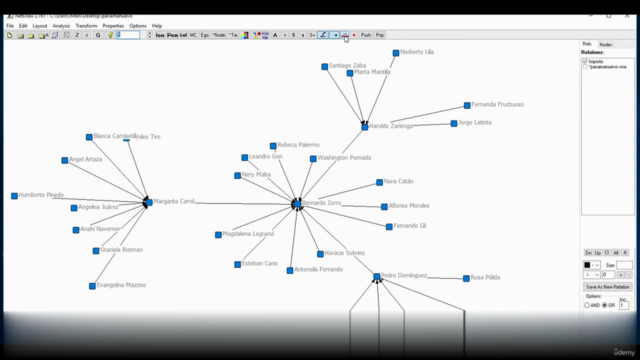Screen dimensions: 640x360
Task: Click the Iso isolates toolbar button
Action: tap(160, 35)
